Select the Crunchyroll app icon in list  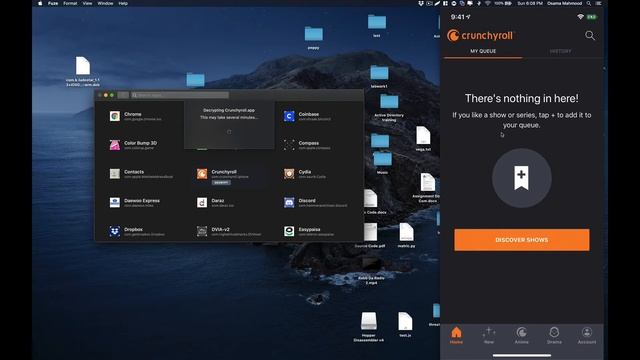point(202,174)
